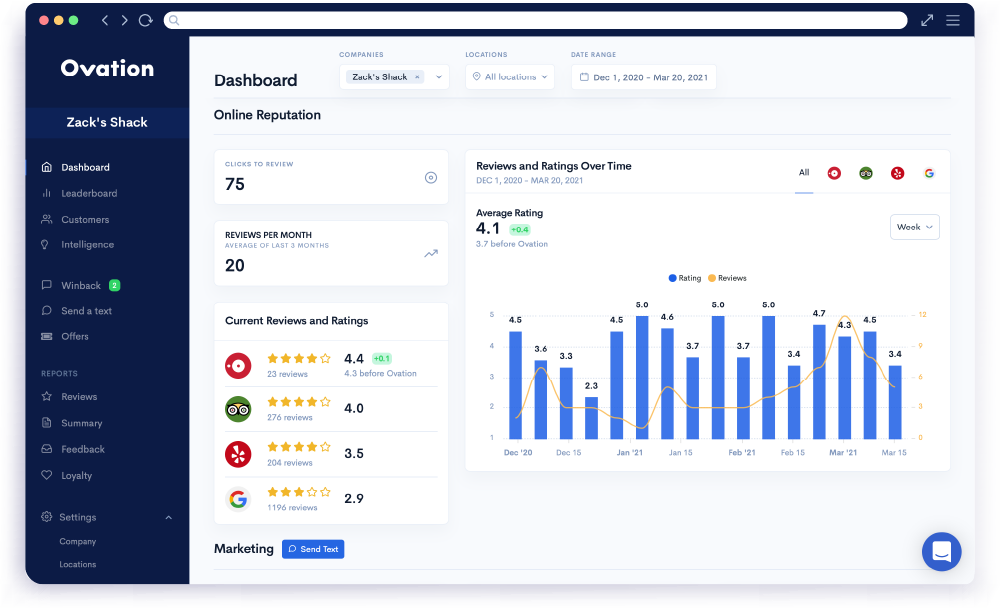Open the chat support bubble

click(941, 551)
